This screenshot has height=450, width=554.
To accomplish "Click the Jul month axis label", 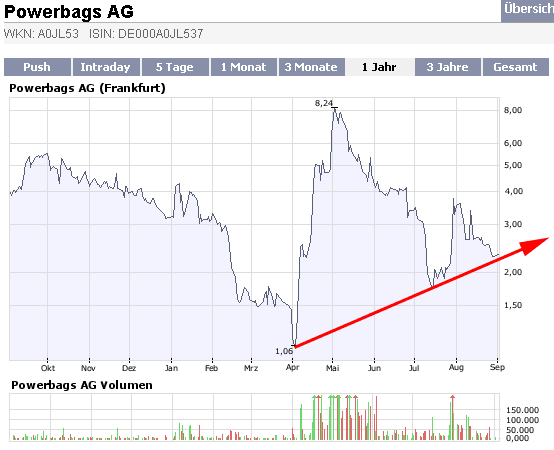I will point(414,368).
